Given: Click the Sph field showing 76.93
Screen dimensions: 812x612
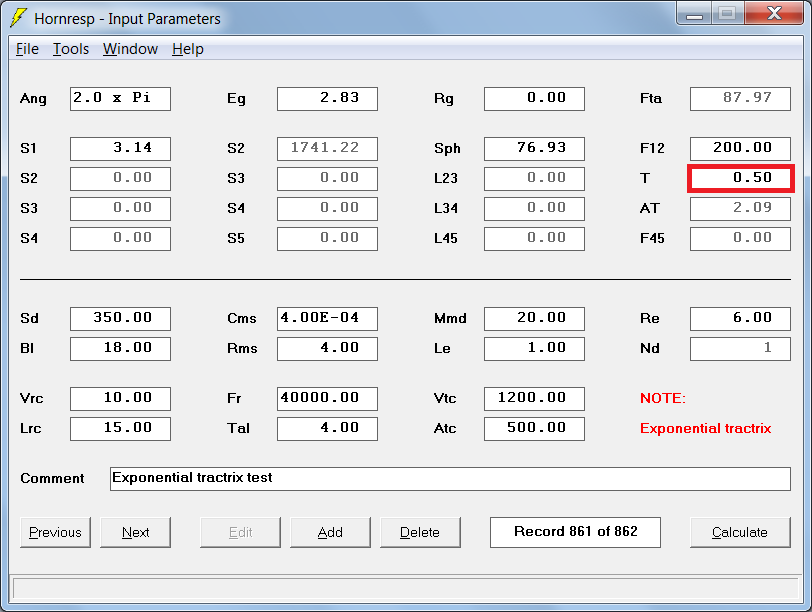Looking at the screenshot, I should [534, 149].
